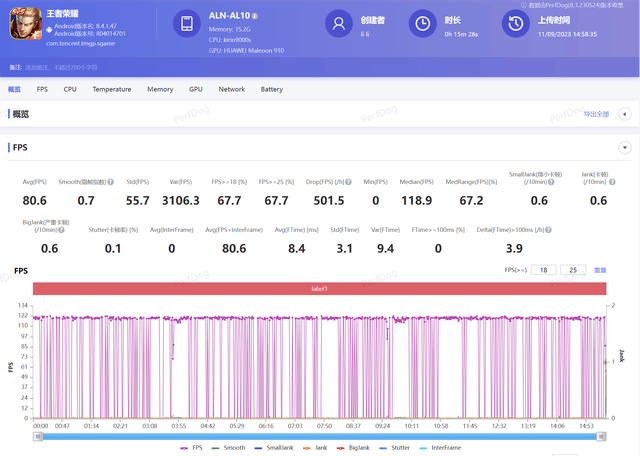The image size is (640, 456).
Task: Toggle the Smooth series in chart legend
Action: click(x=229, y=448)
